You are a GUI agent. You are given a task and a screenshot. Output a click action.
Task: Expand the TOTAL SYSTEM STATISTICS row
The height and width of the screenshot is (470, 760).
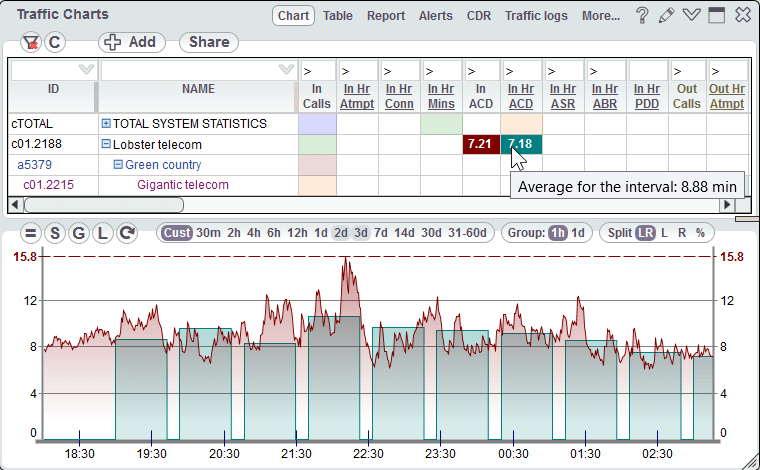(x=106, y=124)
